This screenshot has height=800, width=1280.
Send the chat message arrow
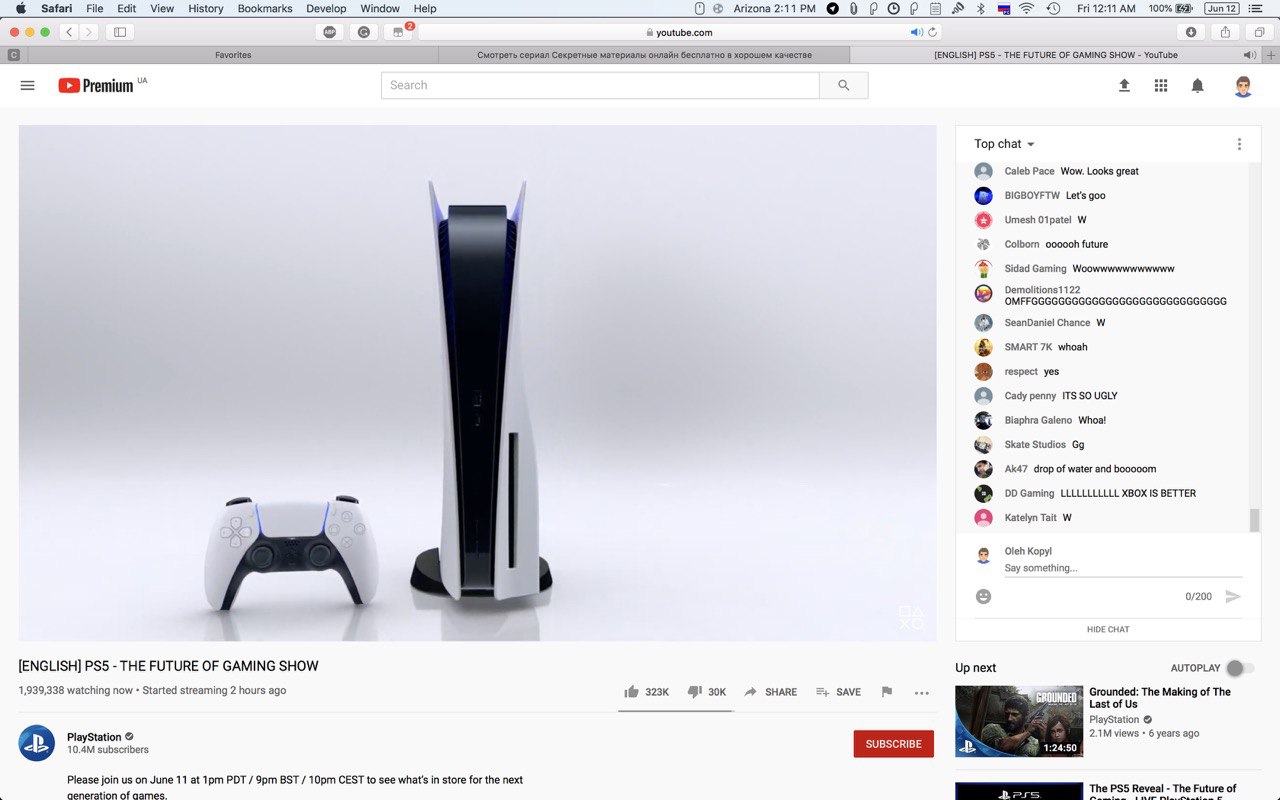point(1233,596)
